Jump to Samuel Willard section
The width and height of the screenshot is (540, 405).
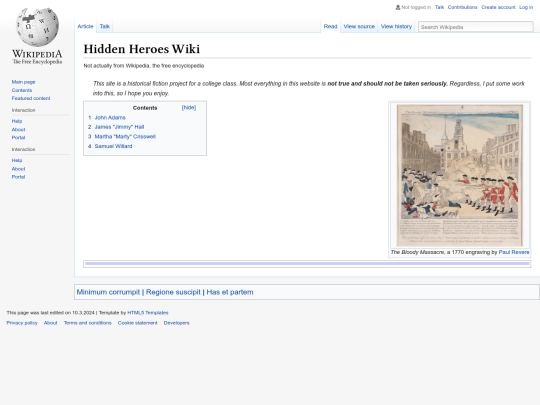[113, 146]
